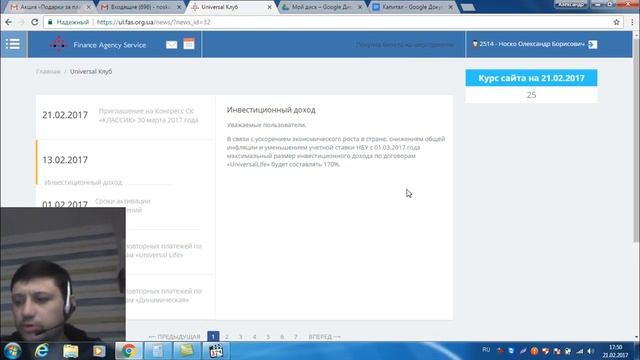Switch to the Входящие Gmail tab
The image size is (640, 360).
coord(142,7)
